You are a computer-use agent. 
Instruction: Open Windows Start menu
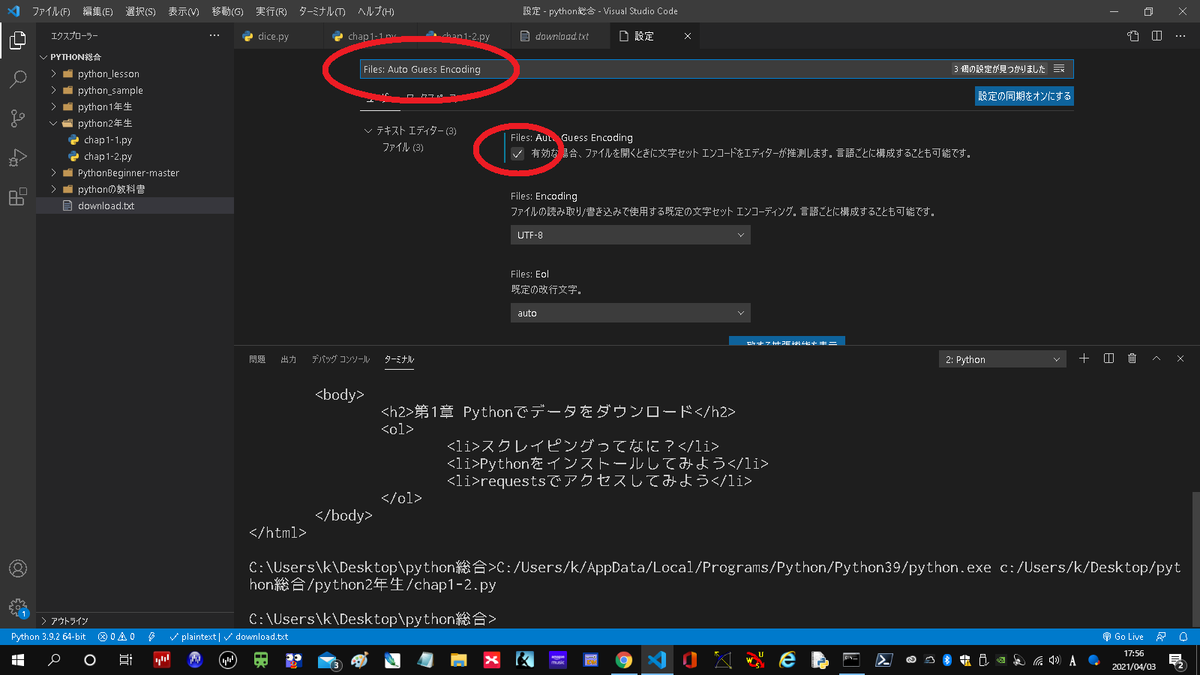(x=17, y=660)
